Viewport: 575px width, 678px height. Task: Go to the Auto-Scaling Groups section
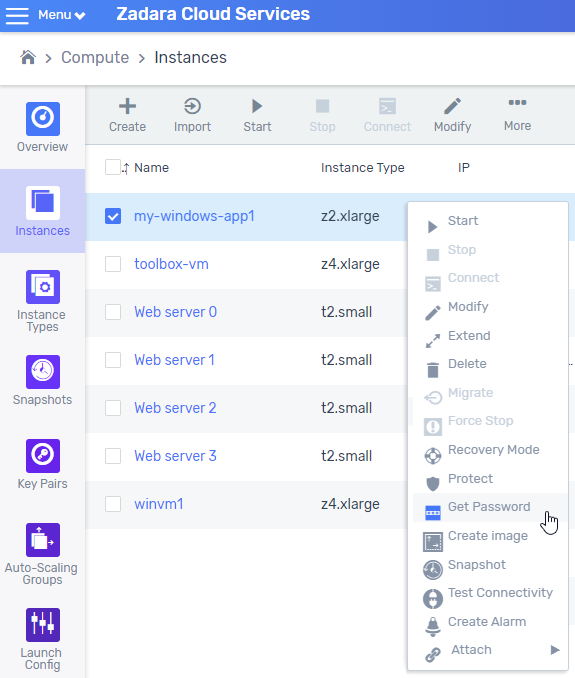pyautogui.click(x=42, y=554)
